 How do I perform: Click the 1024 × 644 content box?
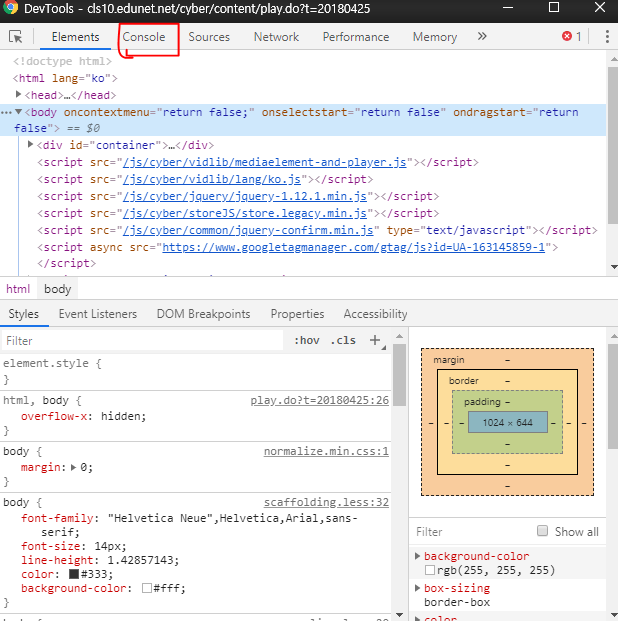pyautogui.click(x=507, y=422)
